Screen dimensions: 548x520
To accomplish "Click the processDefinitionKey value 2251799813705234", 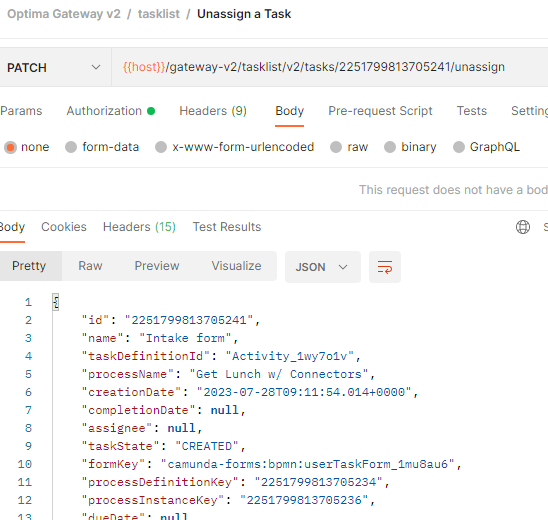I will coord(318,482).
